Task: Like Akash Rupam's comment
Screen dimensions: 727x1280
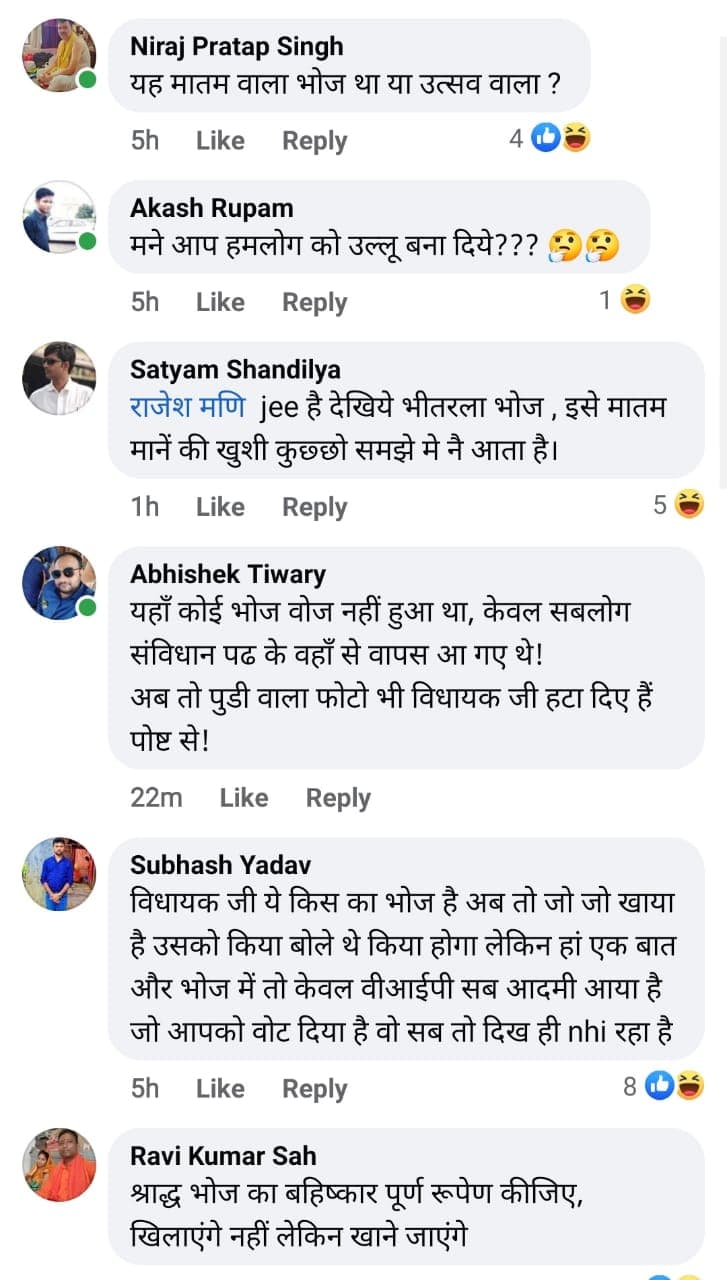Action: pos(220,302)
